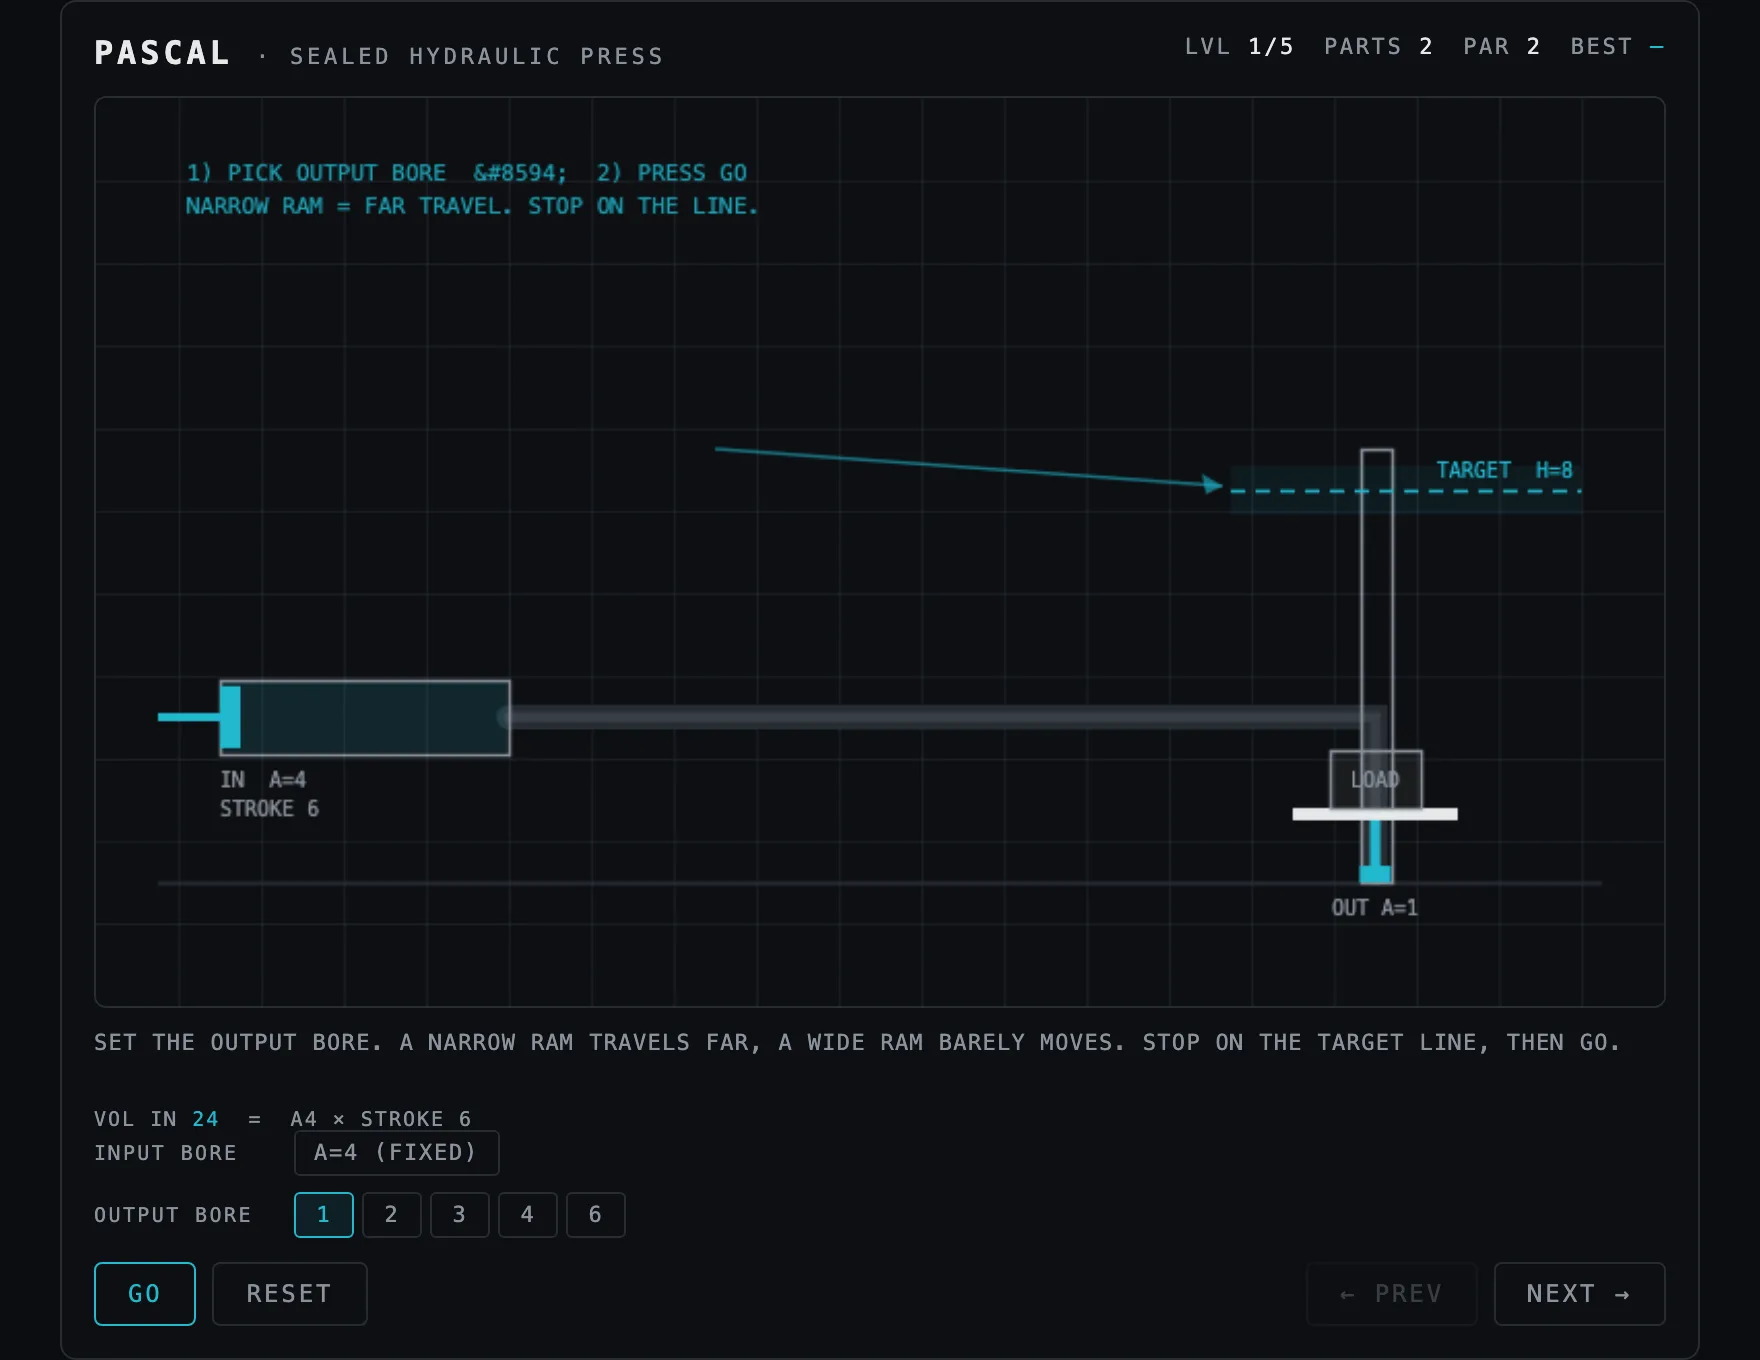Click the PREV level button

click(1391, 1293)
